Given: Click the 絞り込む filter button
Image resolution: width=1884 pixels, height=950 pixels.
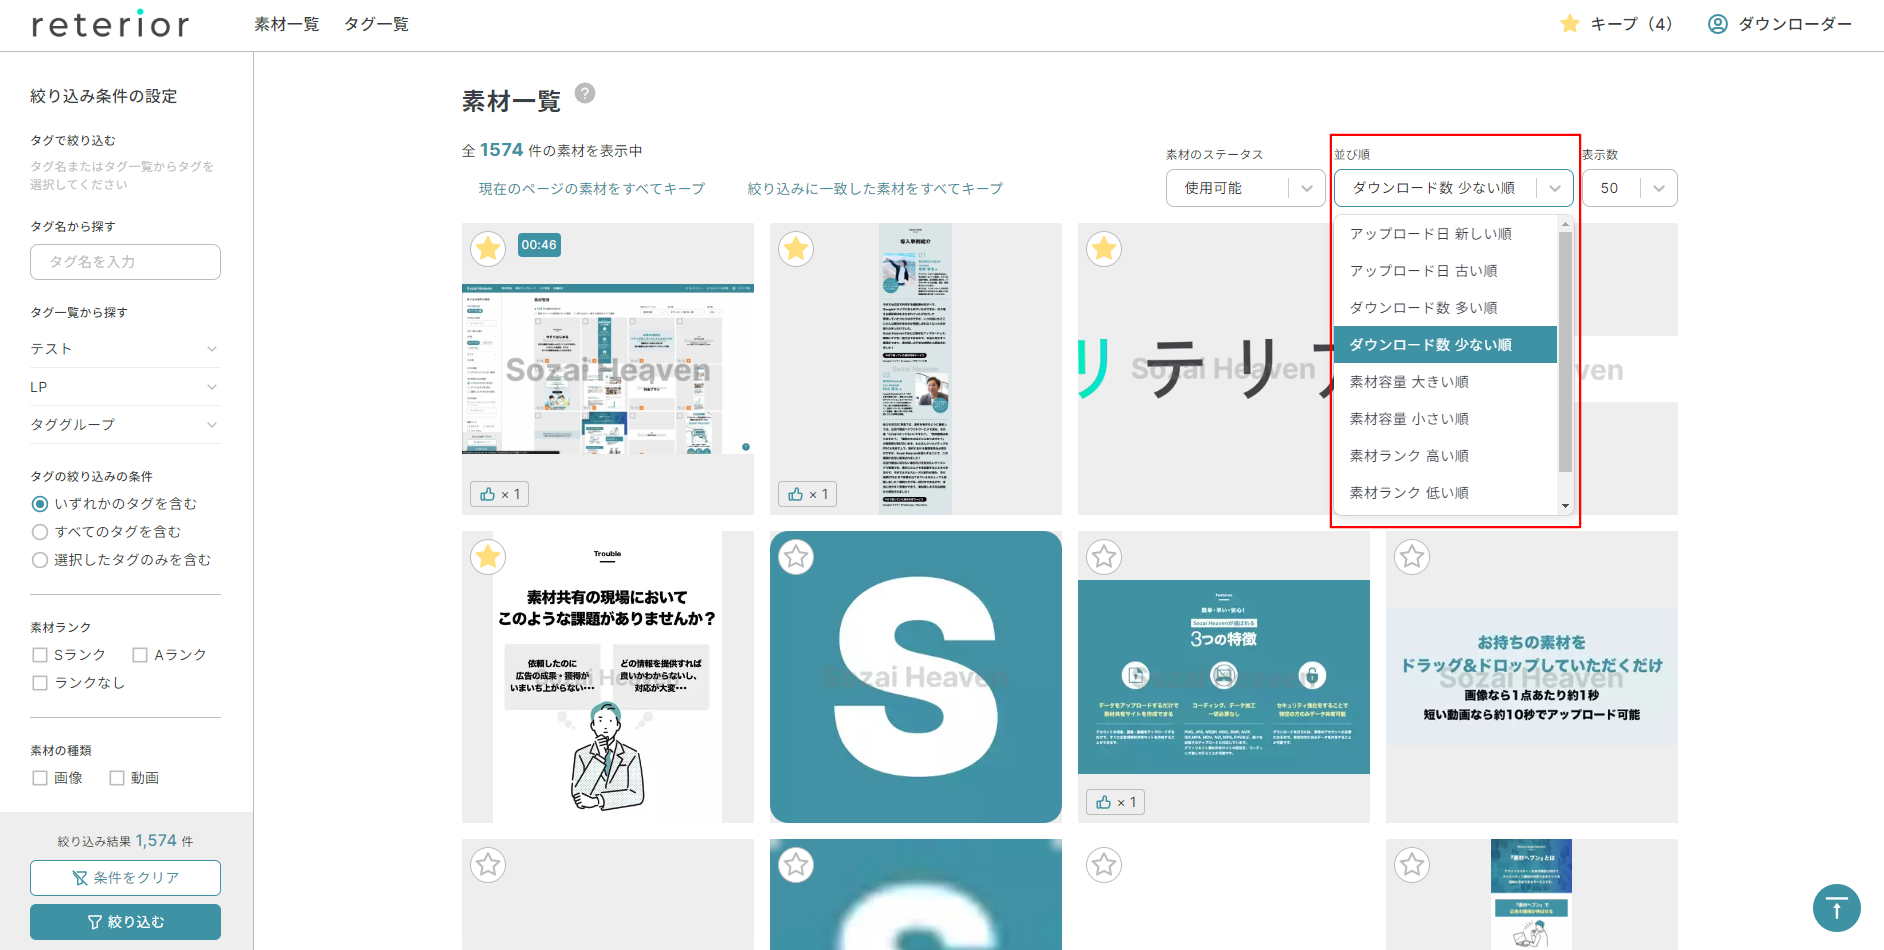Looking at the screenshot, I should pos(125,922).
